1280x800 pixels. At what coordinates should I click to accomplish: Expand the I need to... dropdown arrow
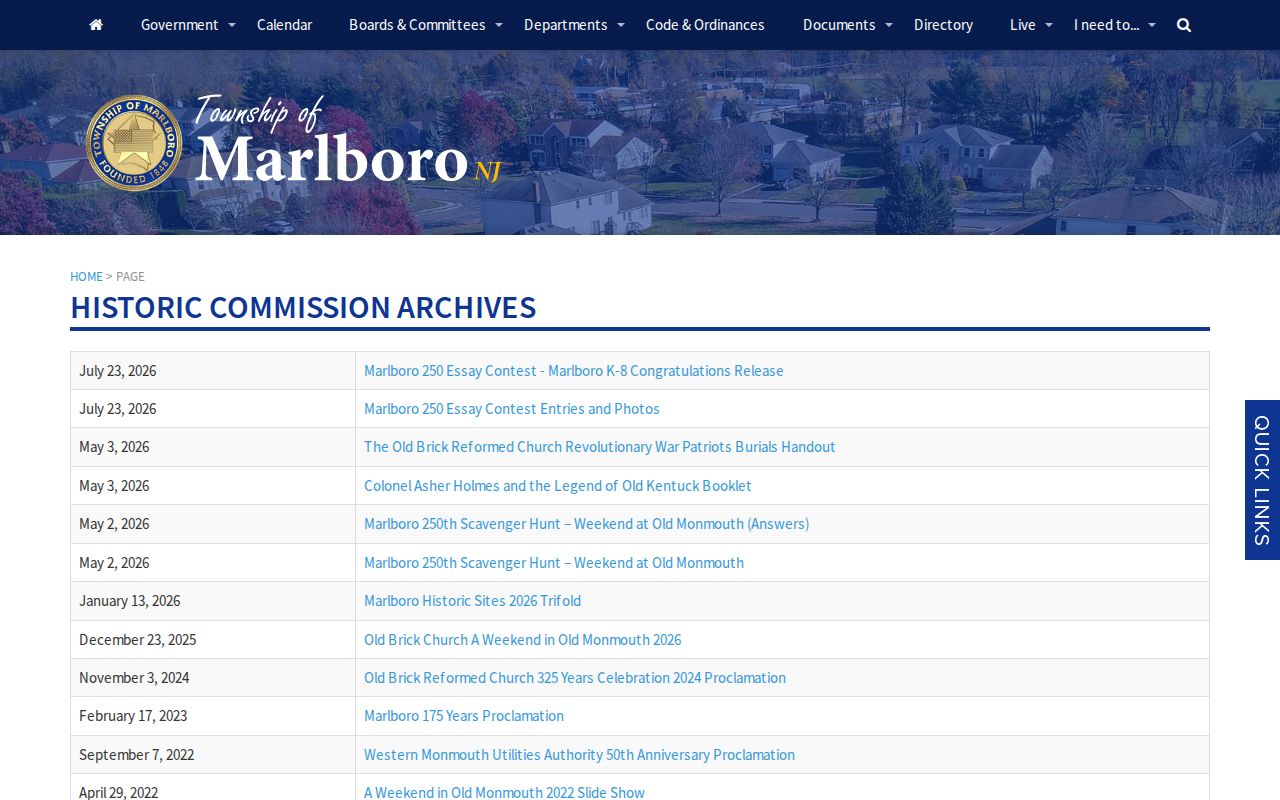(x=1151, y=25)
